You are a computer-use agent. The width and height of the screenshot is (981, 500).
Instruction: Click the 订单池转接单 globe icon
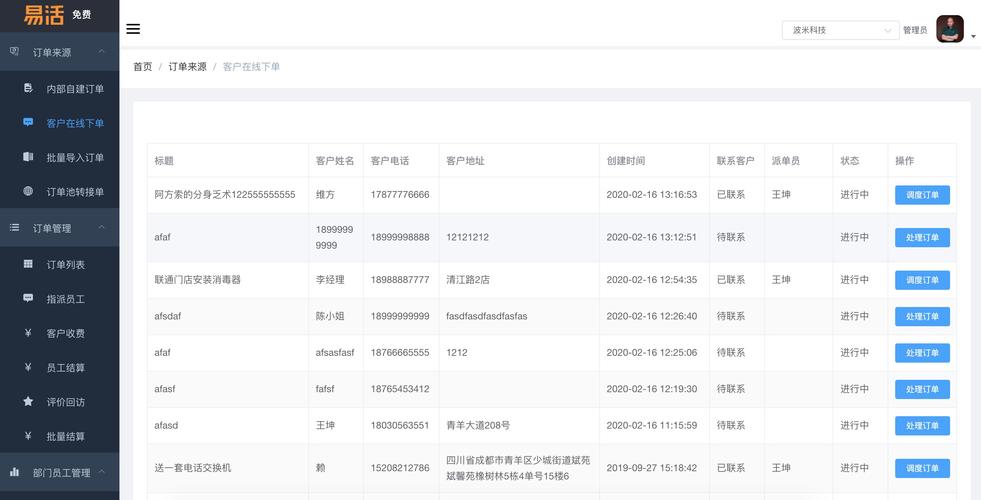(x=28, y=191)
